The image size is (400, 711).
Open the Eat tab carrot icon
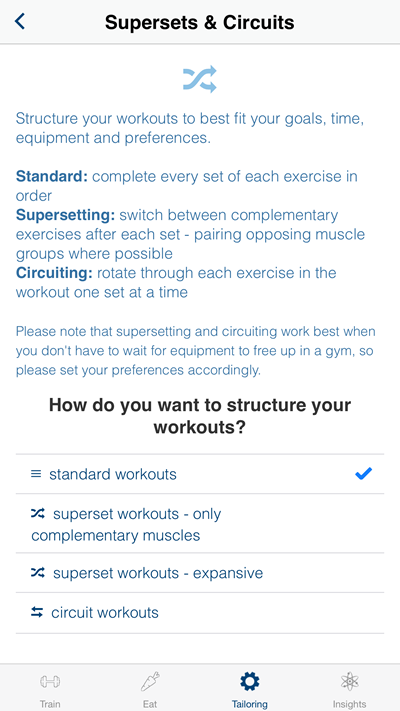(150, 682)
